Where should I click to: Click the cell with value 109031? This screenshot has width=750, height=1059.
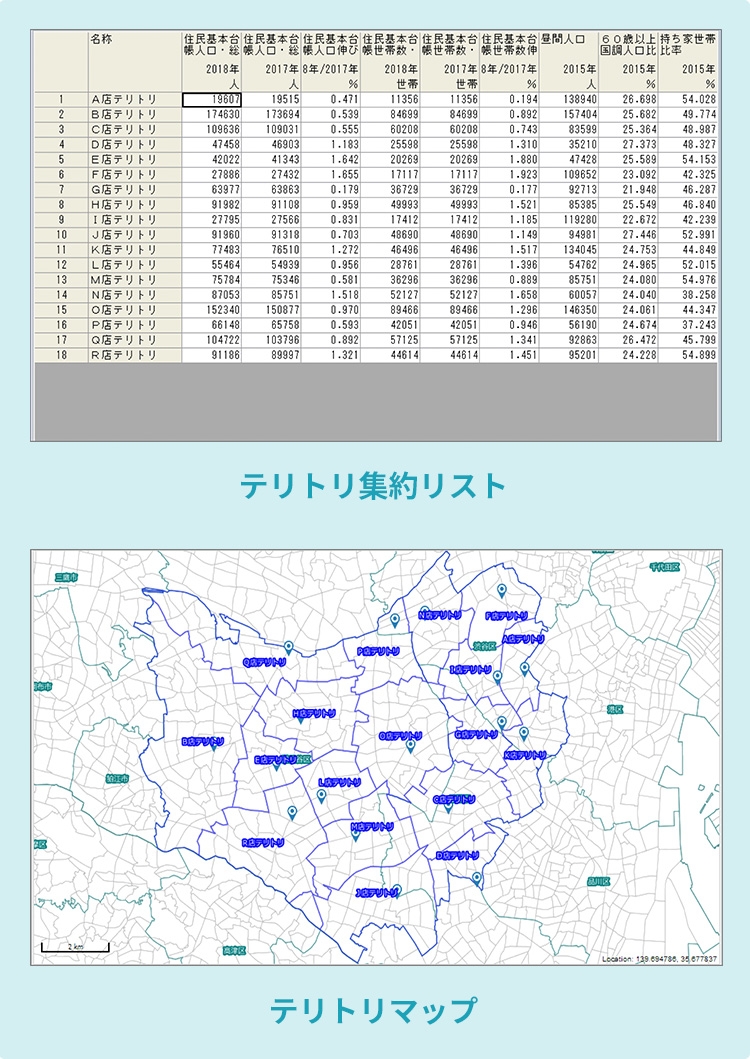(271, 129)
